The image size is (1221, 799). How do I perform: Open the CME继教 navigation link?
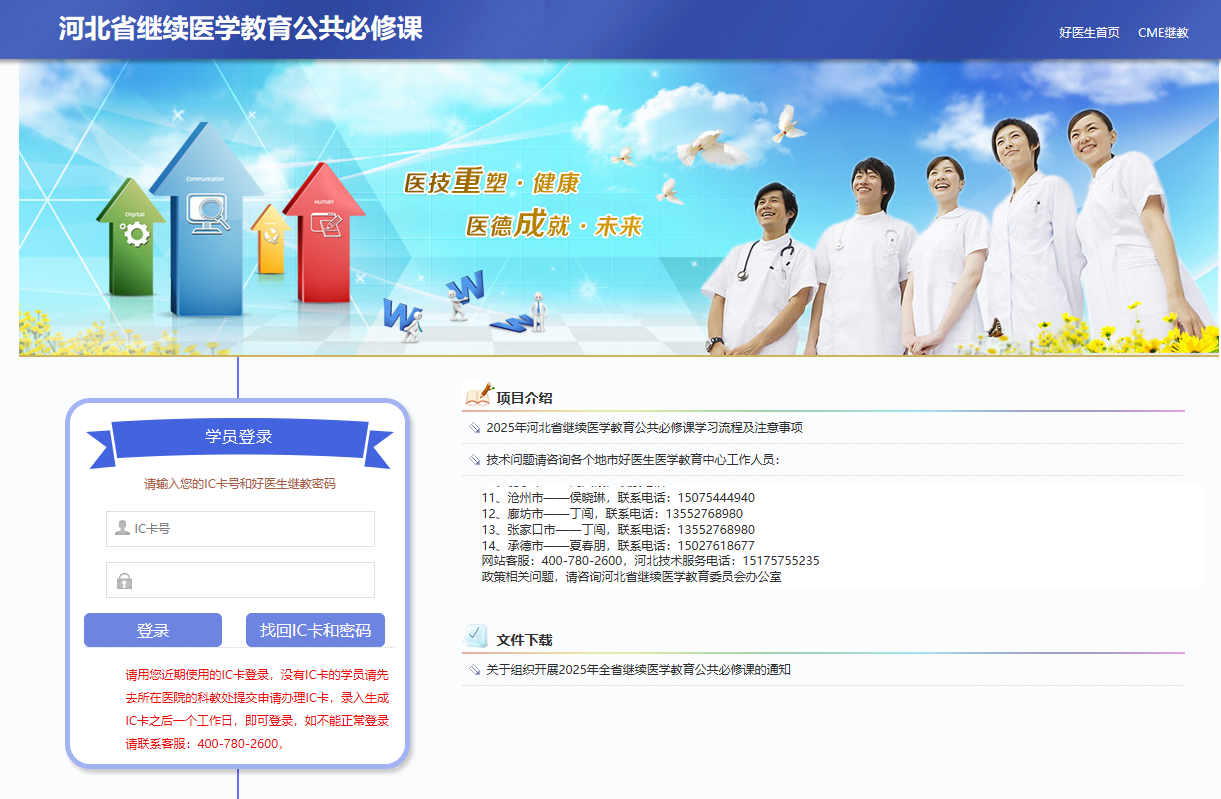coord(1163,32)
